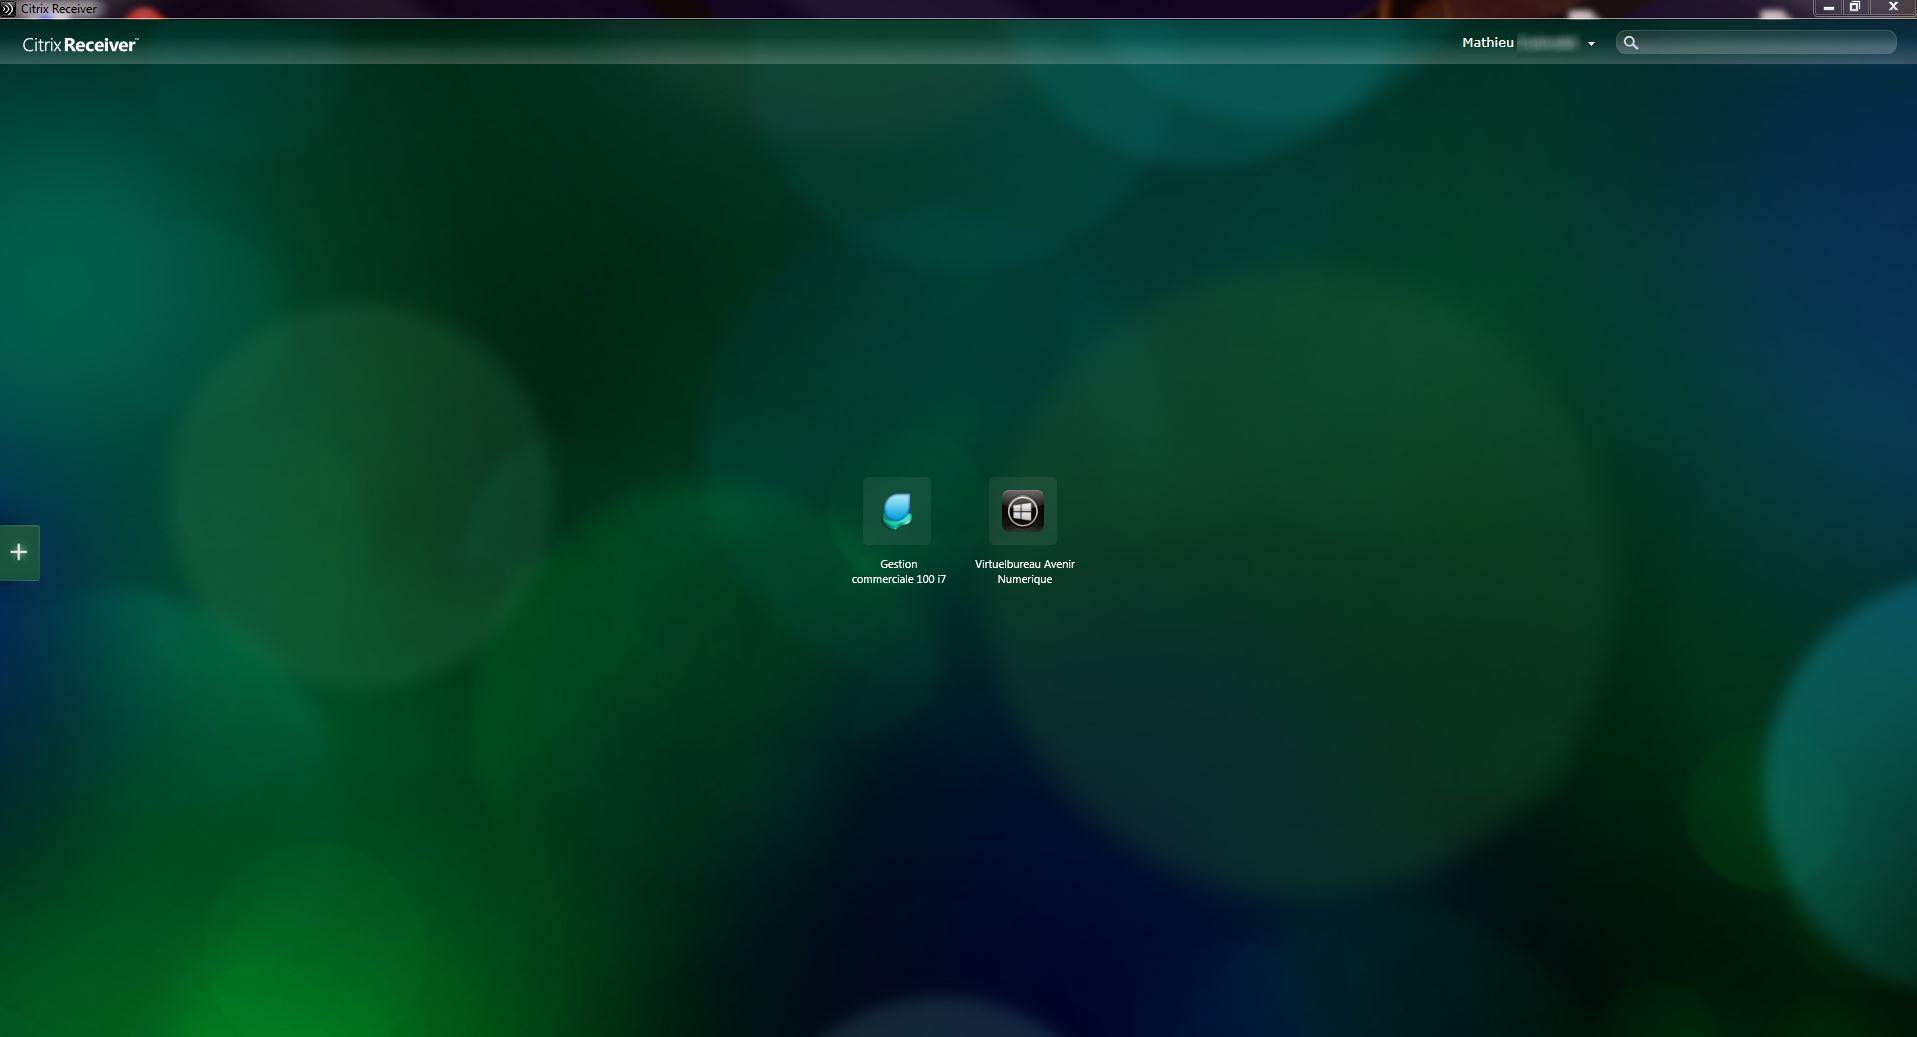Launch the Gestion commerciale 100 i7 app icon
This screenshot has width=1917, height=1037.
coord(897,511)
